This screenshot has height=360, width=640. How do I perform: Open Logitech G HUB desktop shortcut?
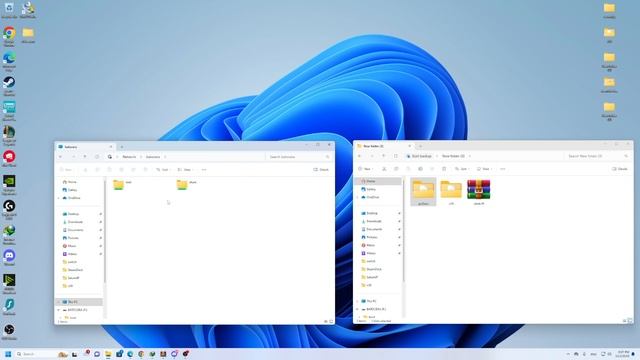(9, 210)
